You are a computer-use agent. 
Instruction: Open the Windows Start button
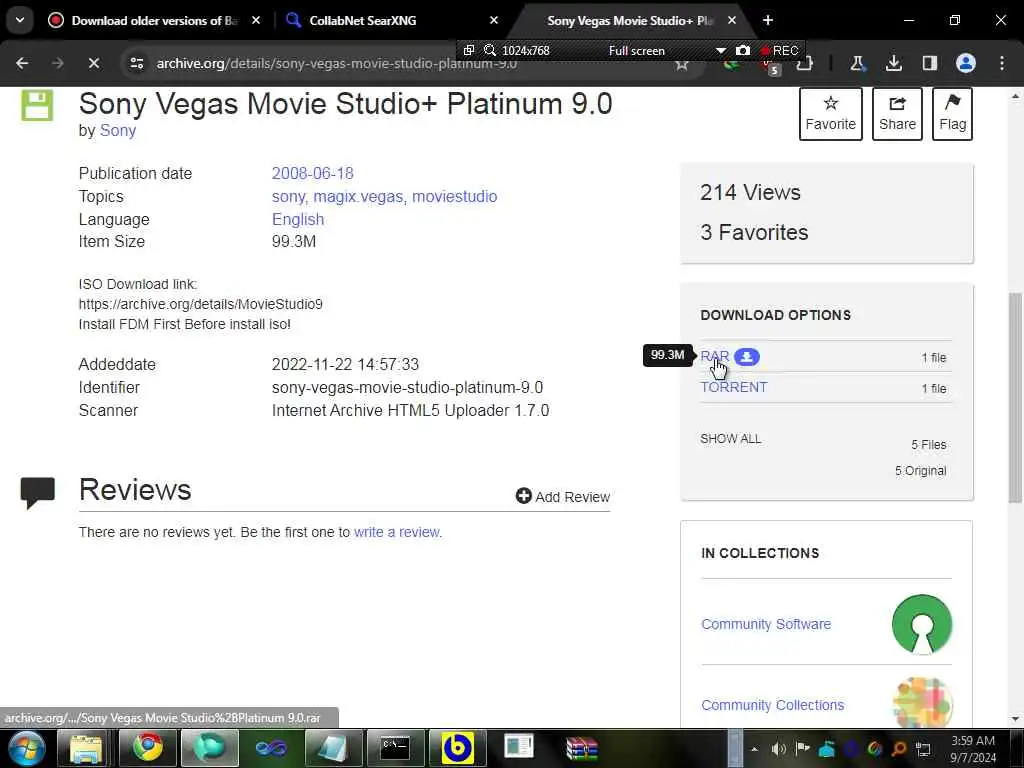pyautogui.click(x=26, y=748)
